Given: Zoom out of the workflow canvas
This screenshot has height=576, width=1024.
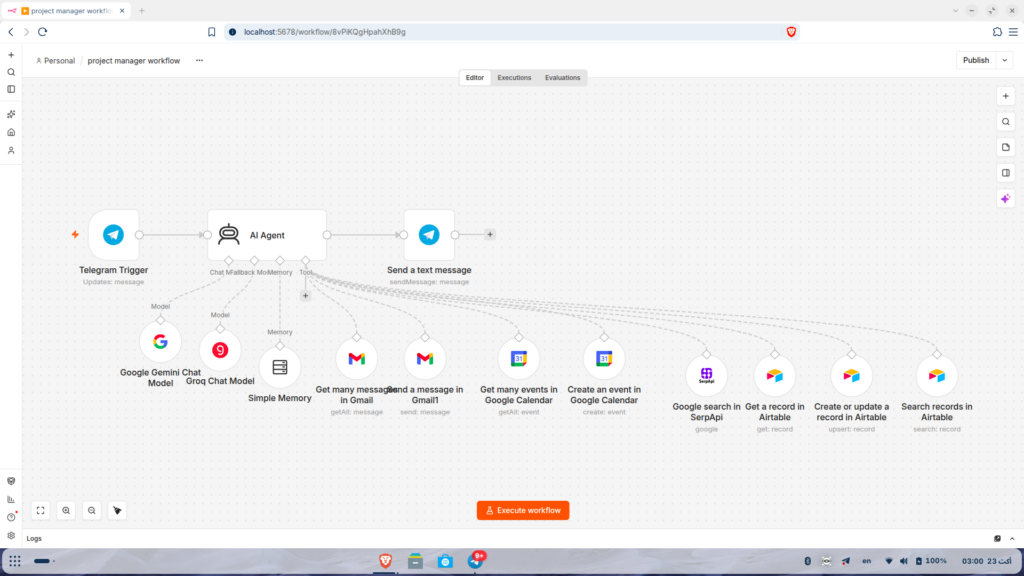Looking at the screenshot, I should (91, 511).
